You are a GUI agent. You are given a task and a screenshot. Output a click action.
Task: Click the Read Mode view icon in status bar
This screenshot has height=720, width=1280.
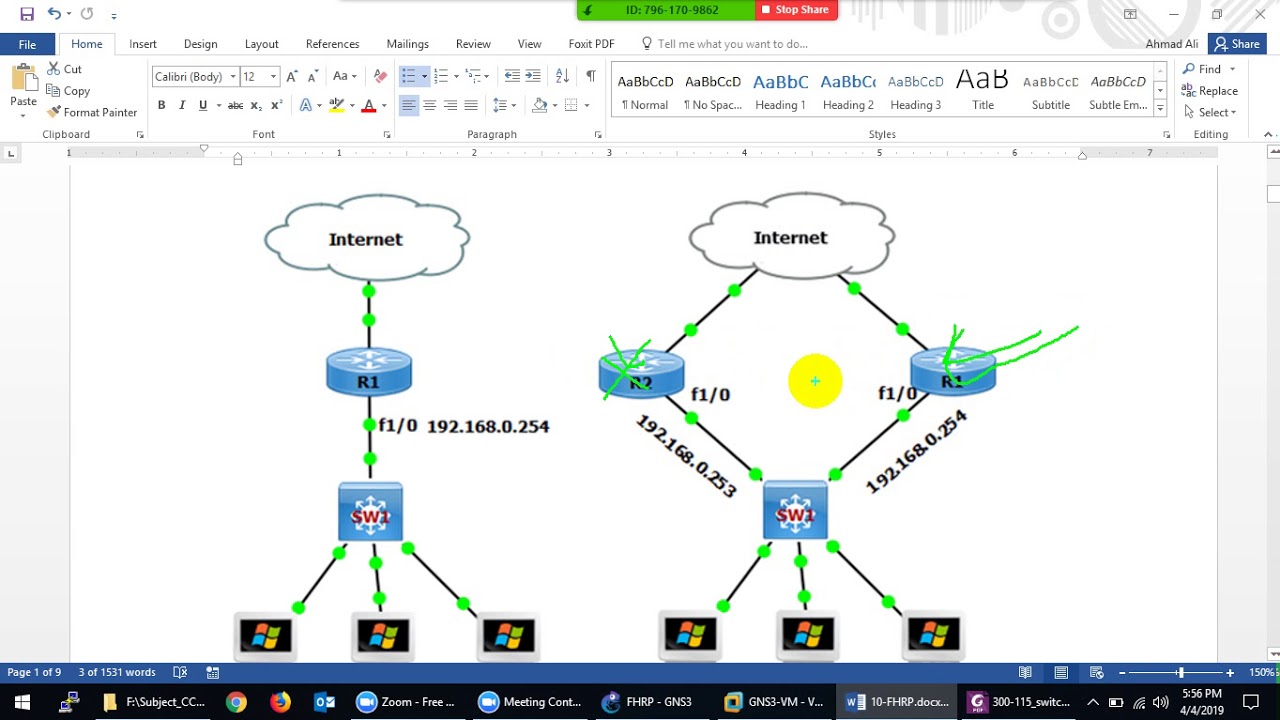(1025, 673)
